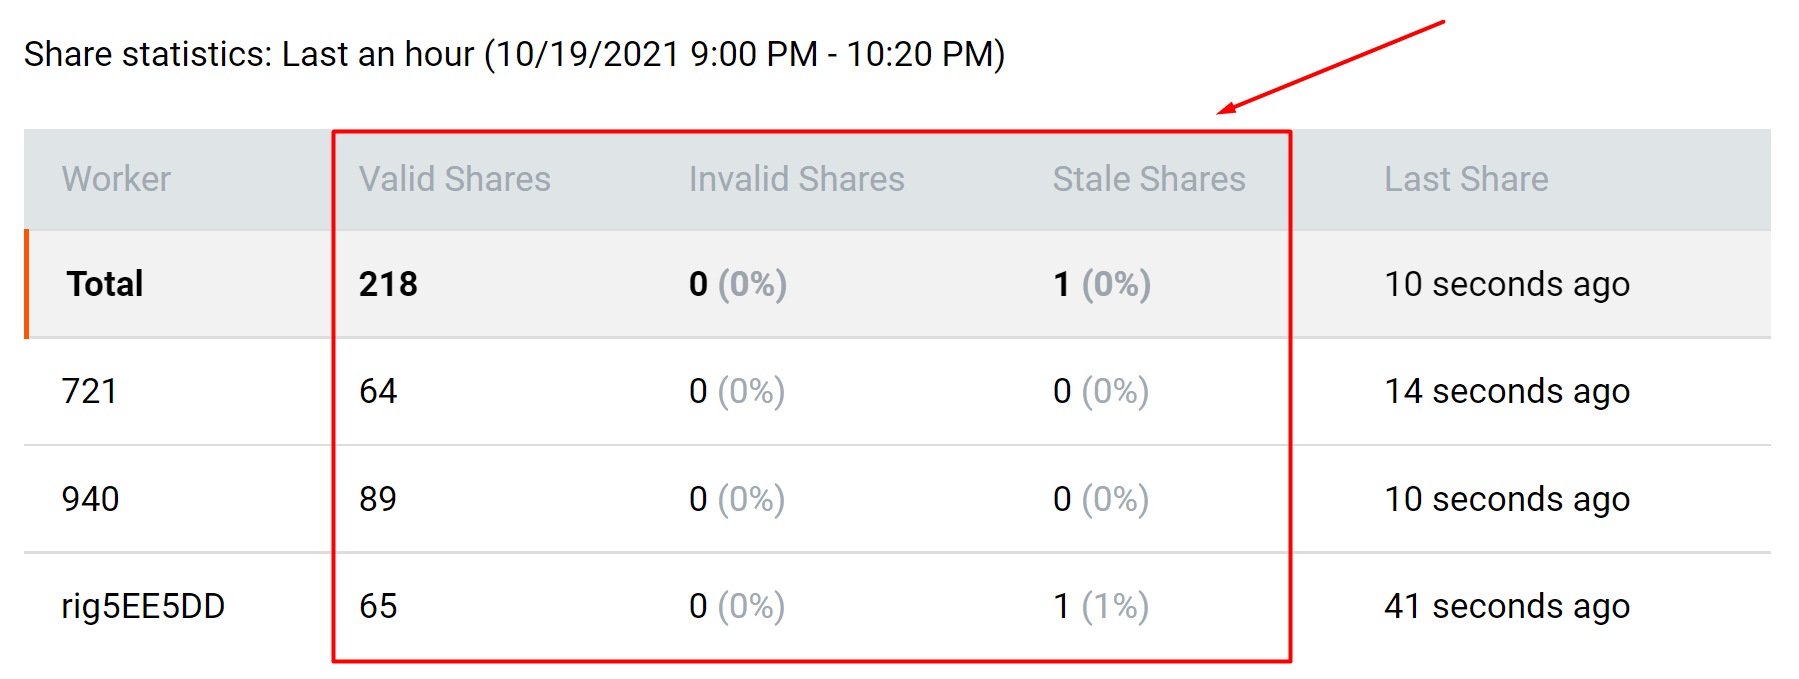Sort by the Valid Shares column header
The image size is (1799, 679).
[x=454, y=179]
